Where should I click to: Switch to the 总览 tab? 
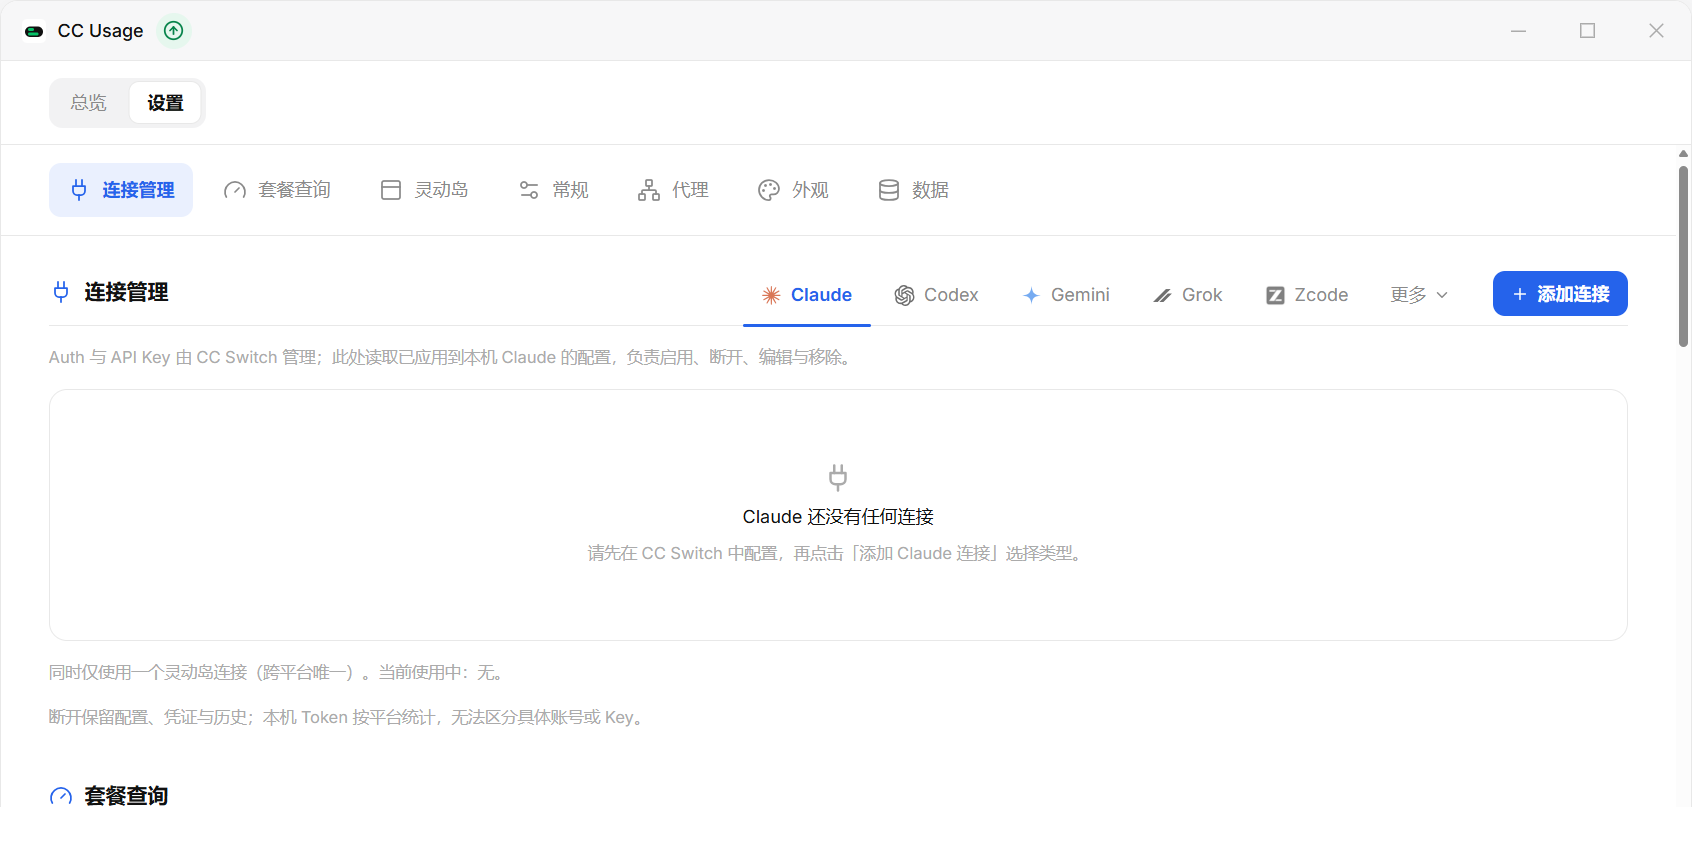[89, 103]
